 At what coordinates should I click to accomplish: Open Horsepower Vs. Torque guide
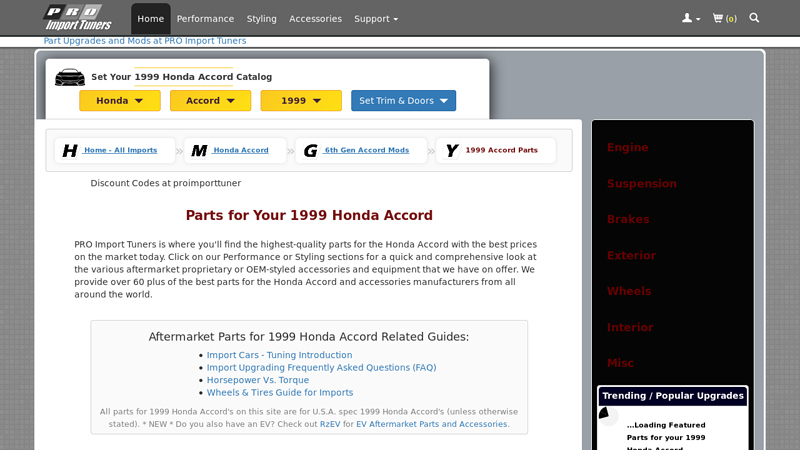pyautogui.click(x=258, y=380)
